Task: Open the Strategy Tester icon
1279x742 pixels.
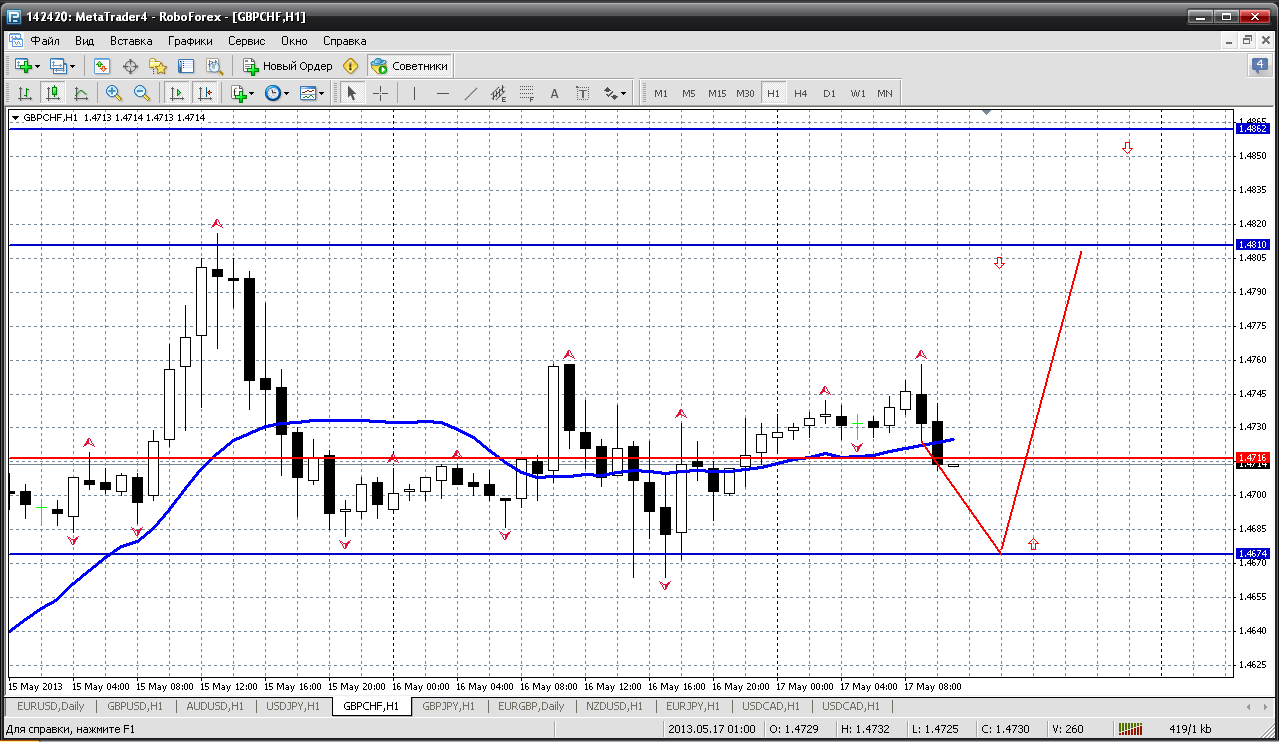Action: pyautogui.click(x=214, y=66)
